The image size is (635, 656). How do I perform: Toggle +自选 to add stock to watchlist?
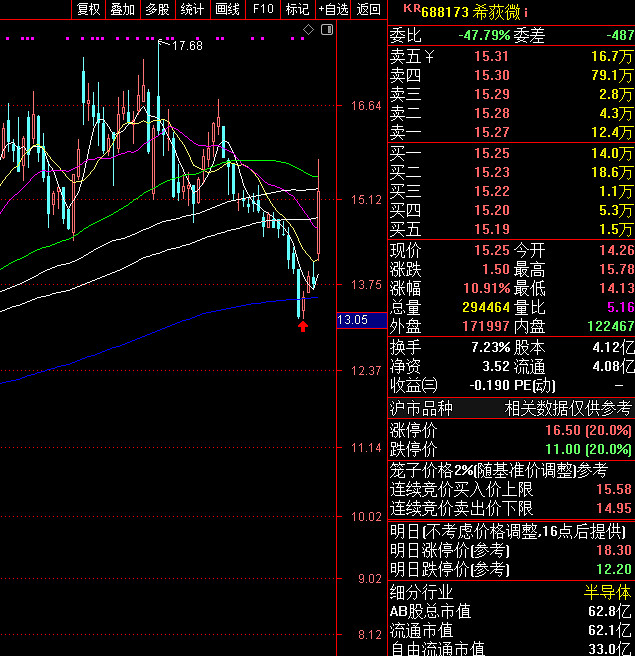(x=333, y=9)
